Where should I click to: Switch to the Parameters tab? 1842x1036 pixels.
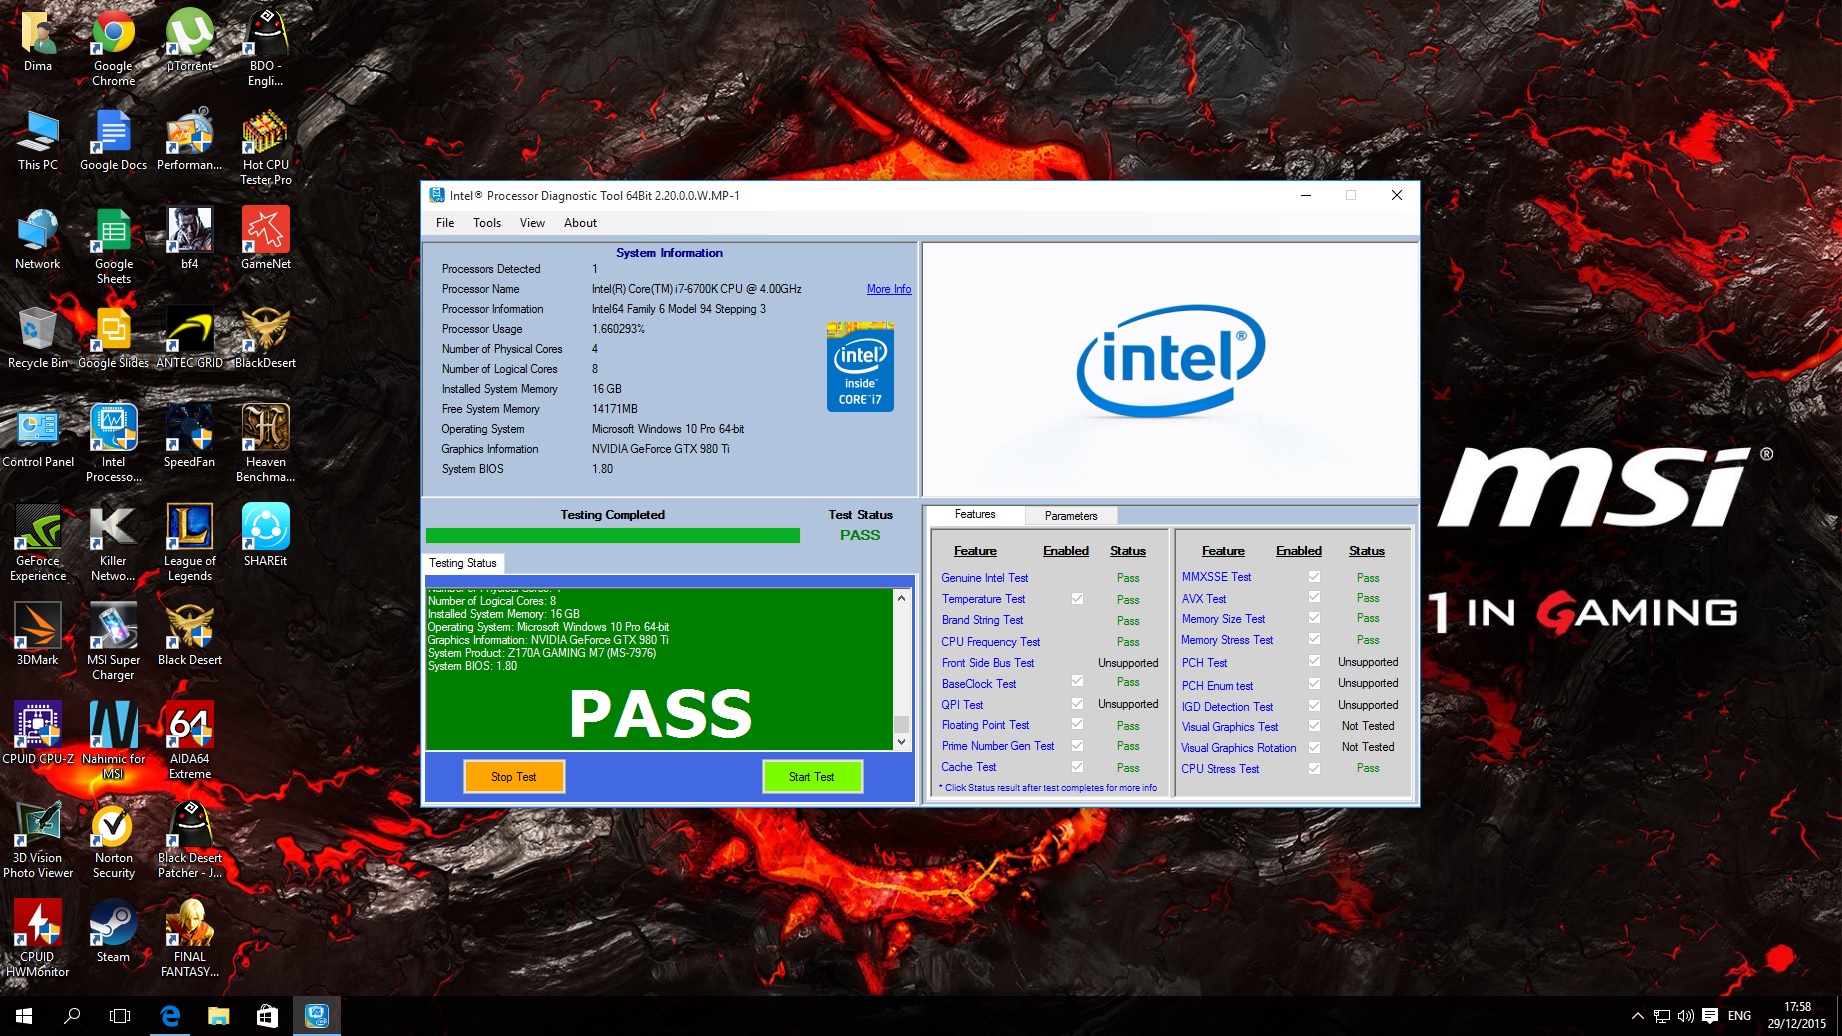click(1070, 516)
